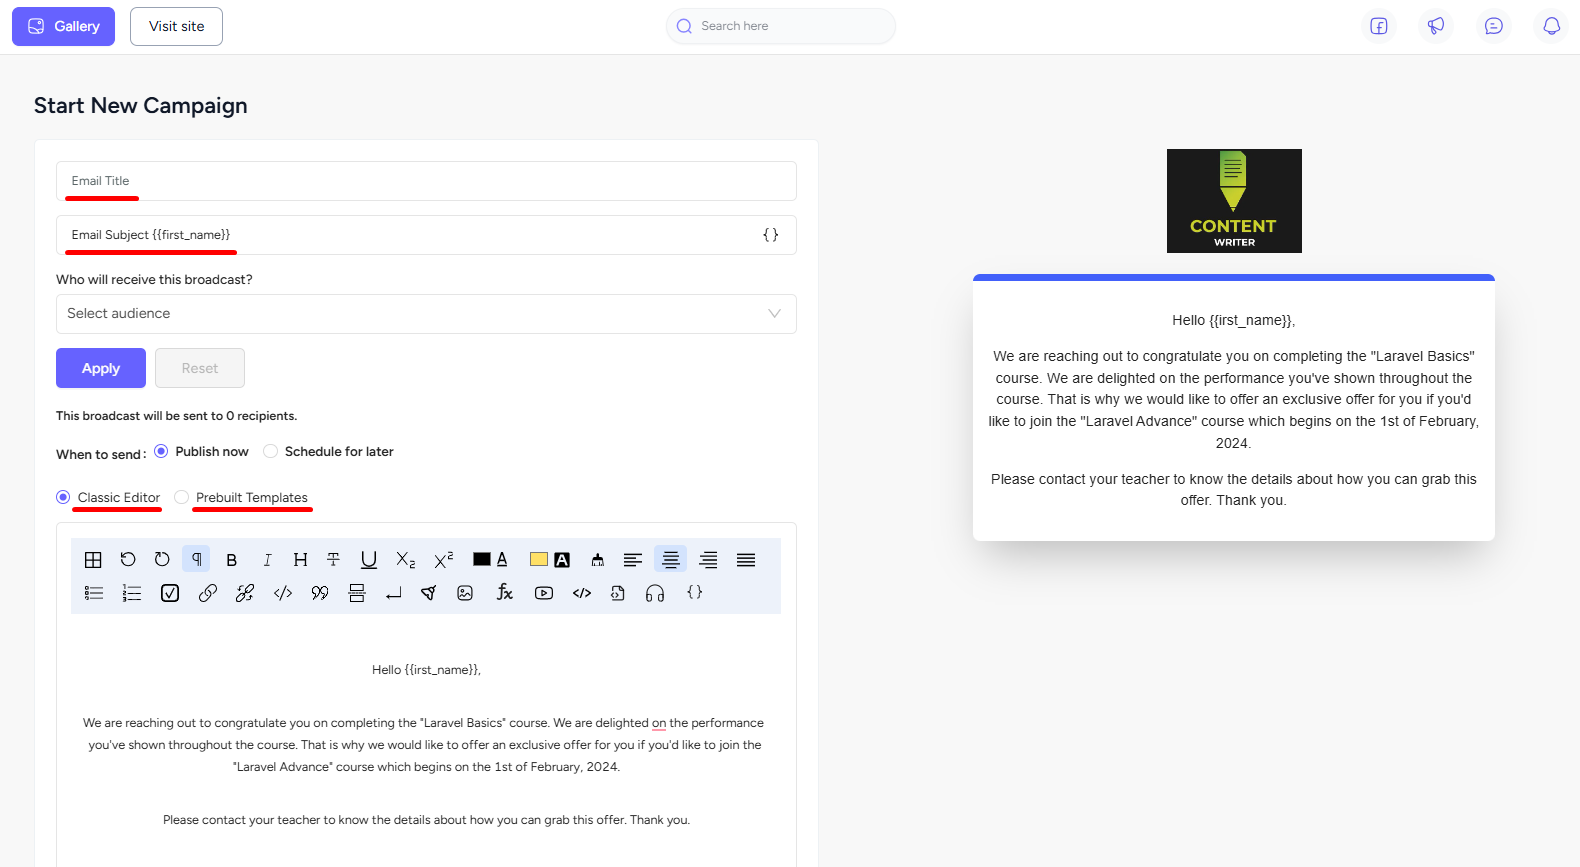Image resolution: width=1580 pixels, height=867 pixels.
Task: Apply font color with underlined A icon
Action: (x=502, y=560)
